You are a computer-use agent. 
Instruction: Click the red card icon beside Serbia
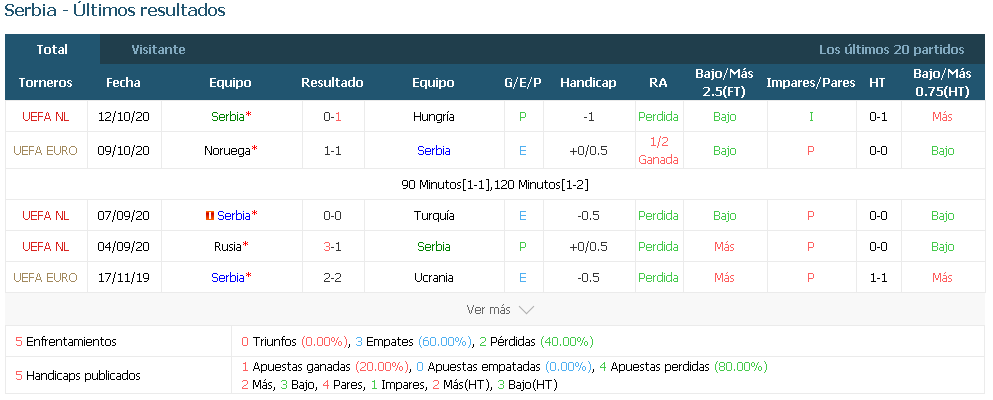click(210, 216)
